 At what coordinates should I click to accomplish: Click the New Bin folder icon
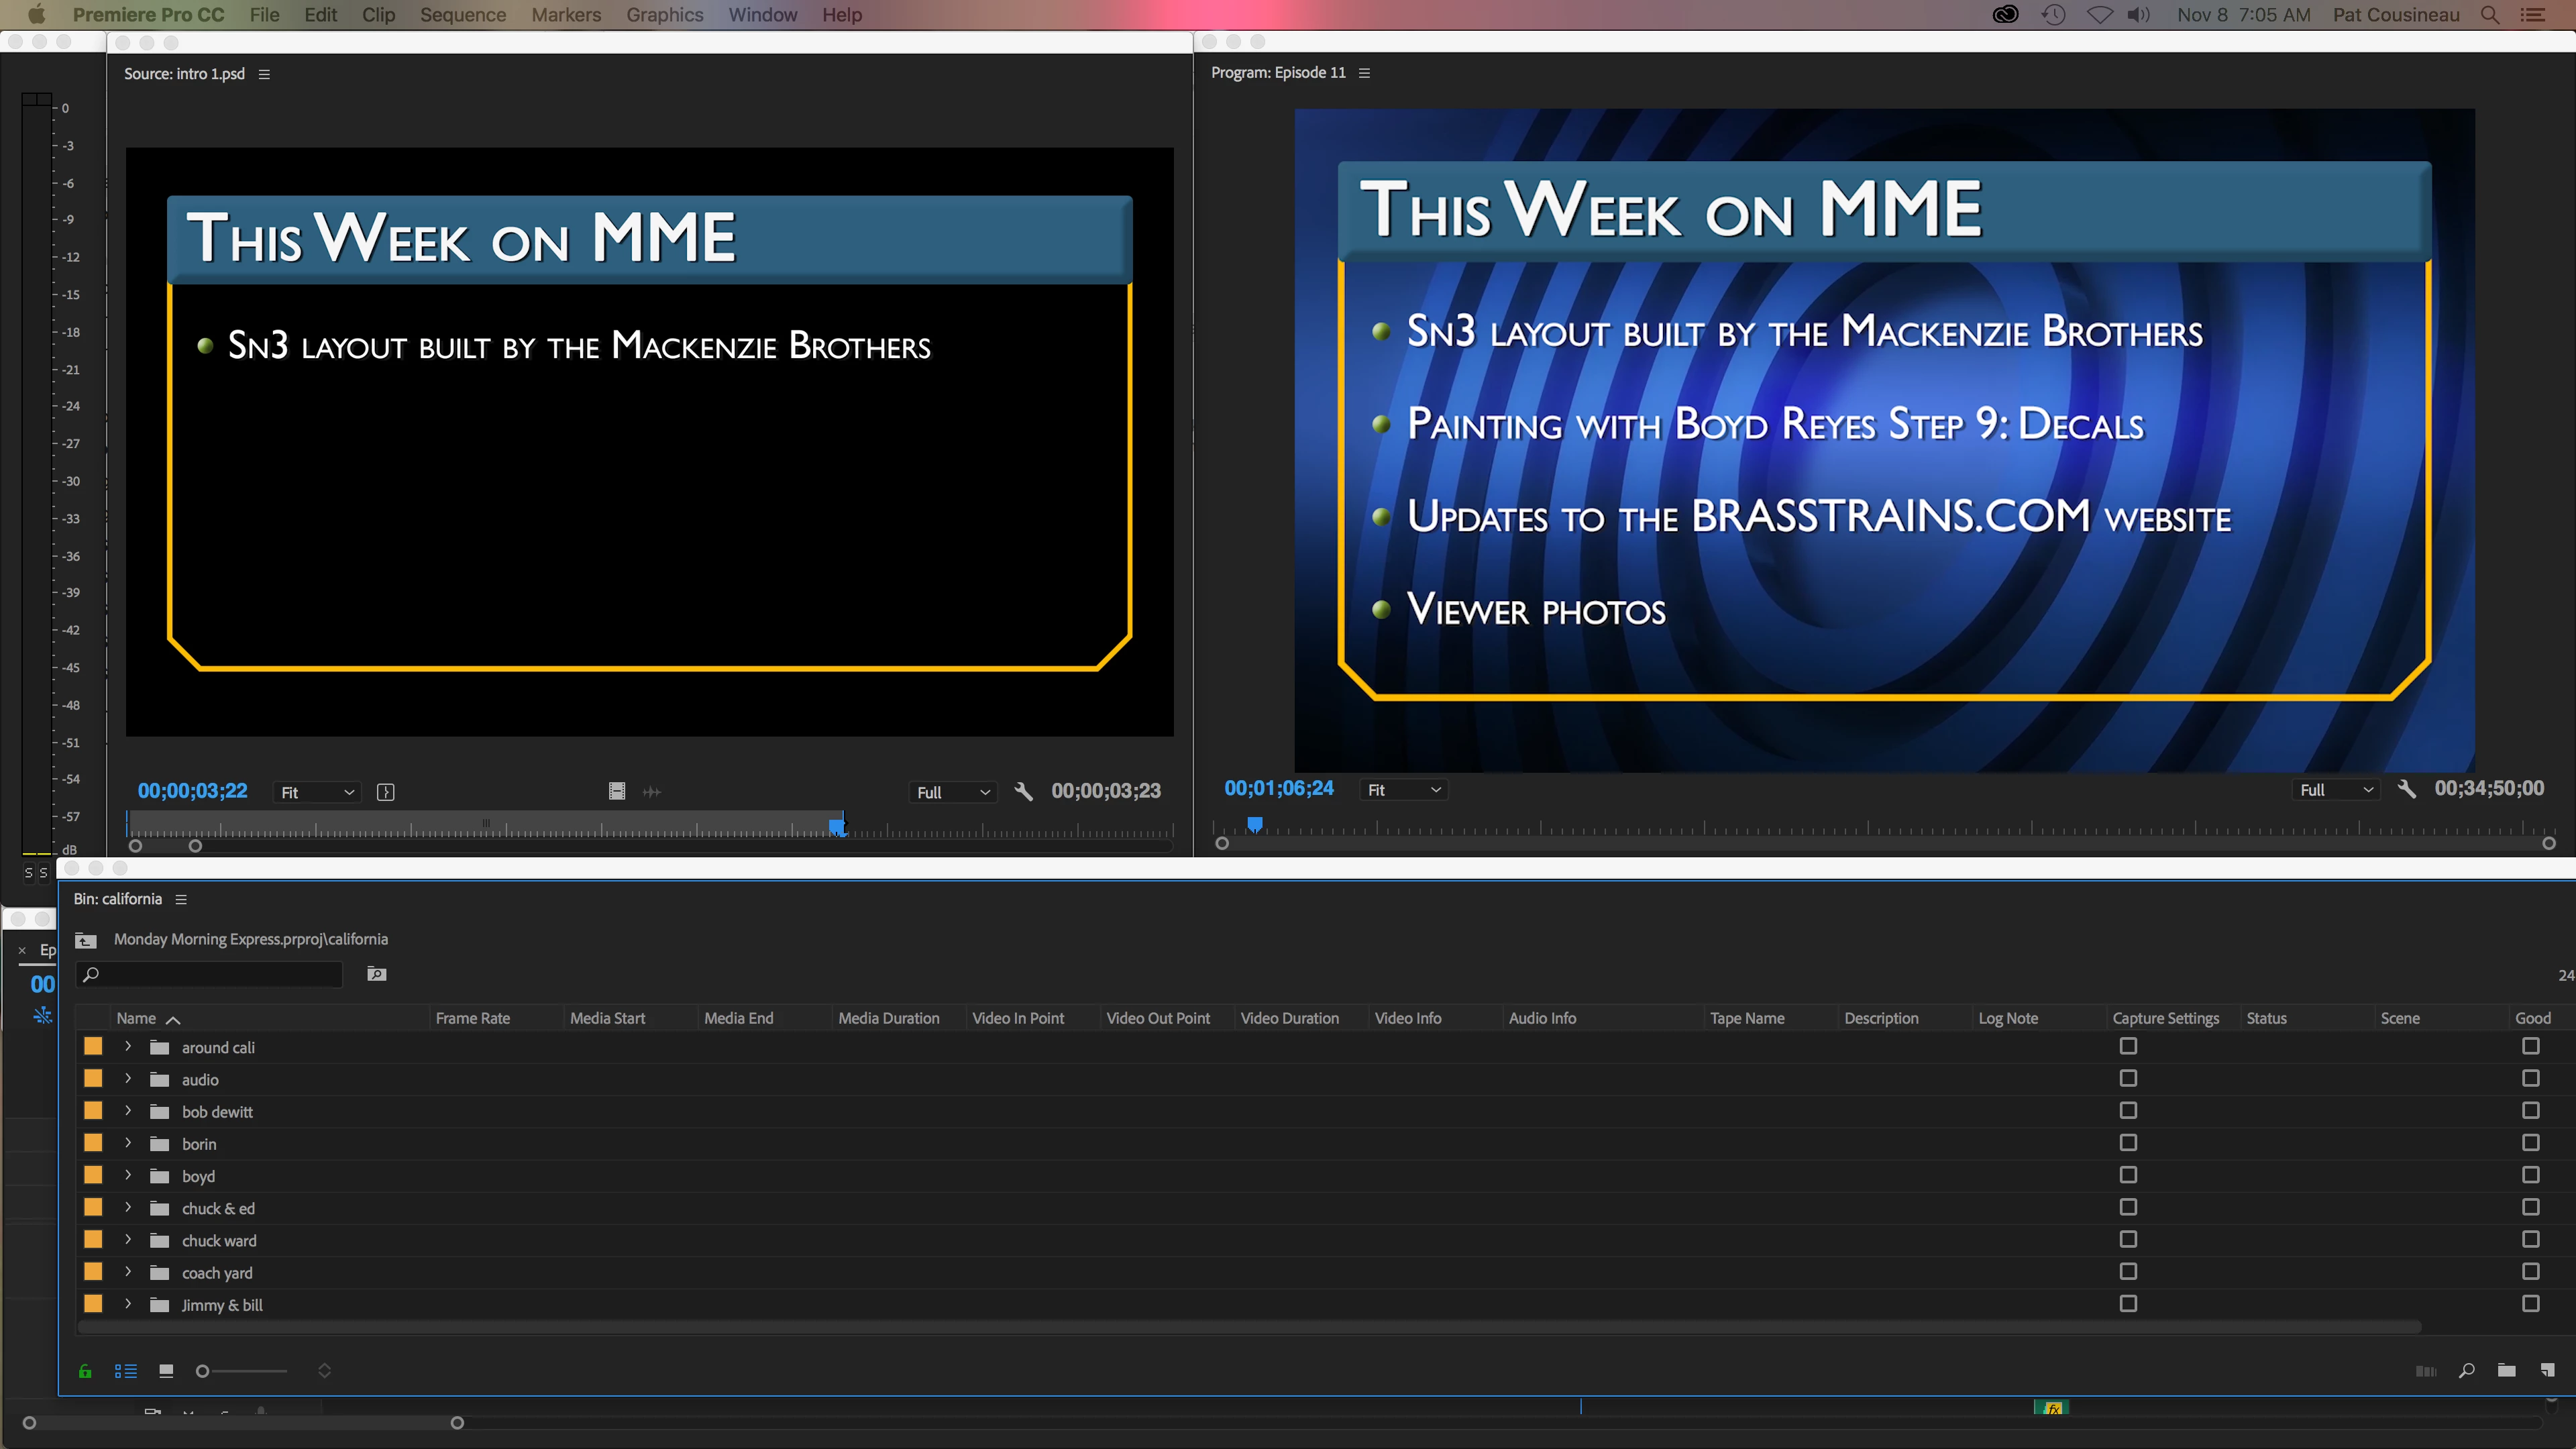pos(2506,1370)
